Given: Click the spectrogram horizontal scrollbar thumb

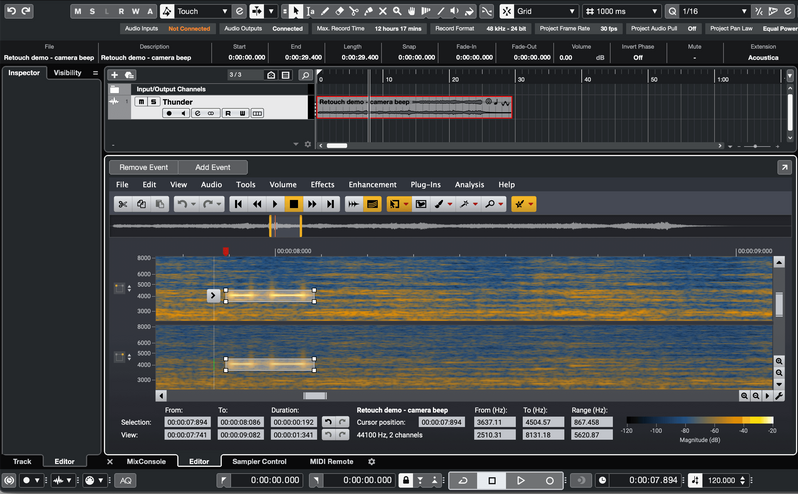Looking at the screenshot, I should coord(315,396).
